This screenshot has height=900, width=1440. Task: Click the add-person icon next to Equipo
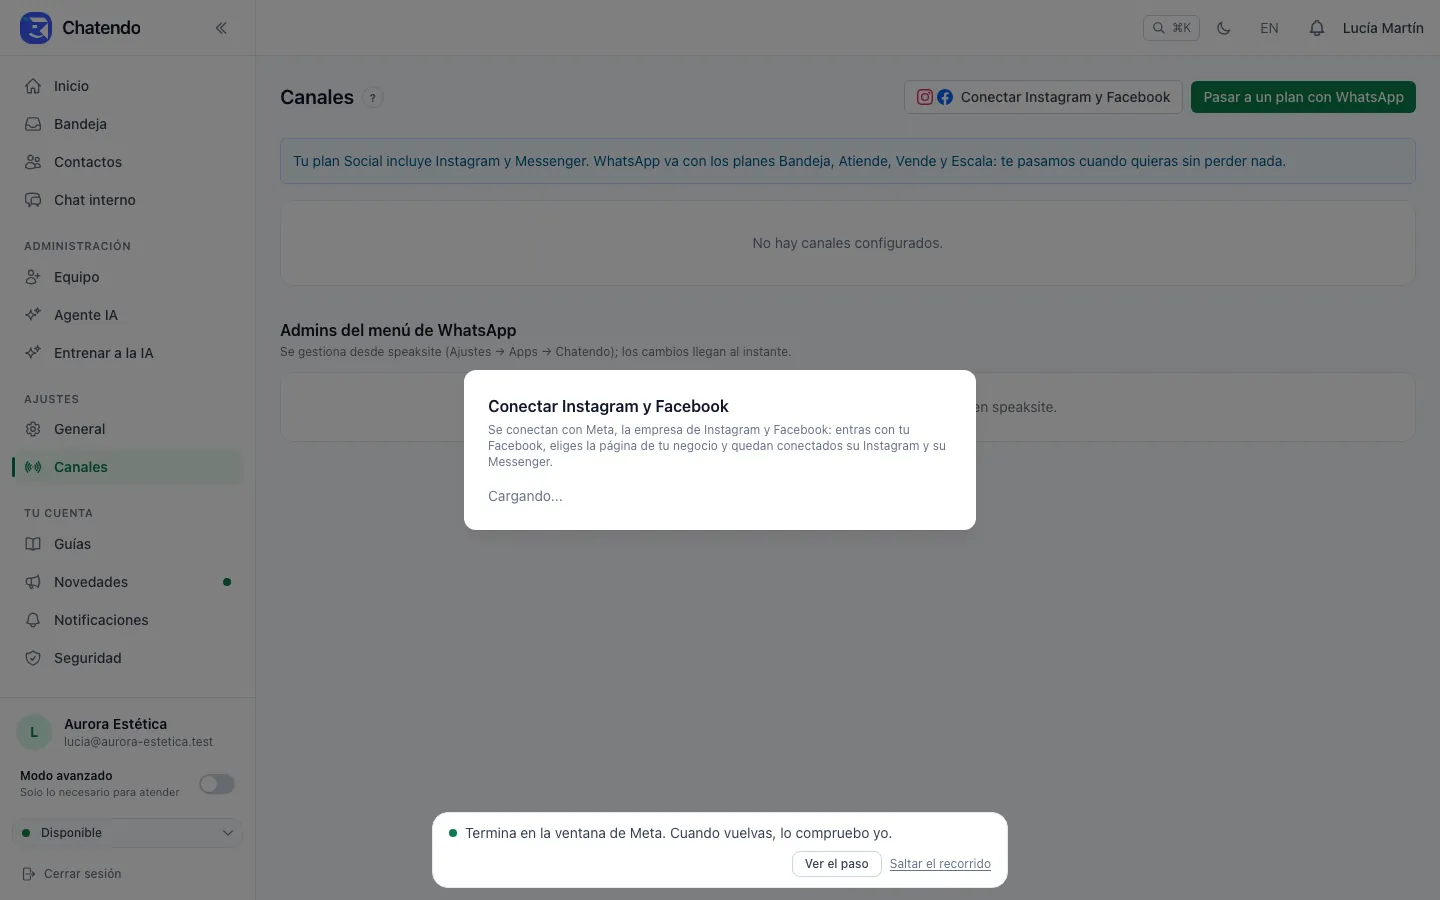click(x=33, y=277)
